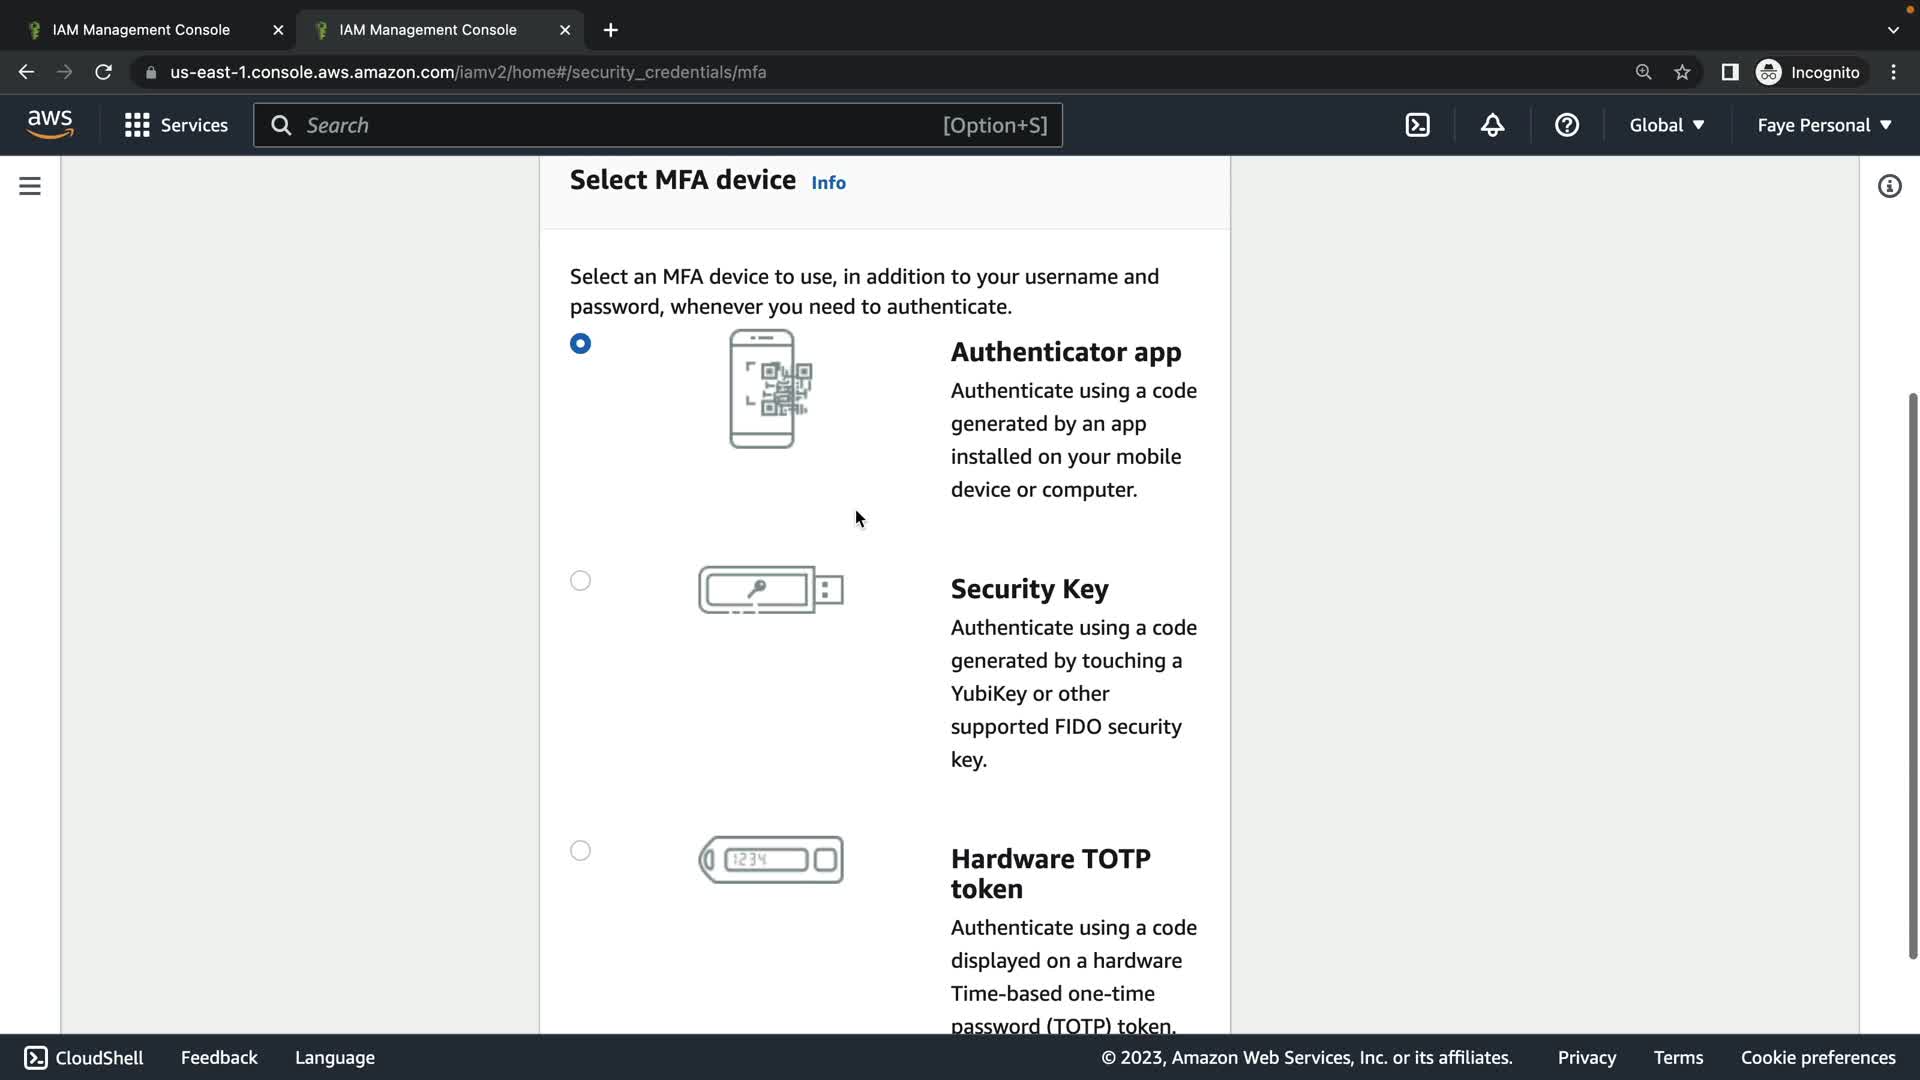
Task: Click the AWS logo home icon
Action: 50,125
